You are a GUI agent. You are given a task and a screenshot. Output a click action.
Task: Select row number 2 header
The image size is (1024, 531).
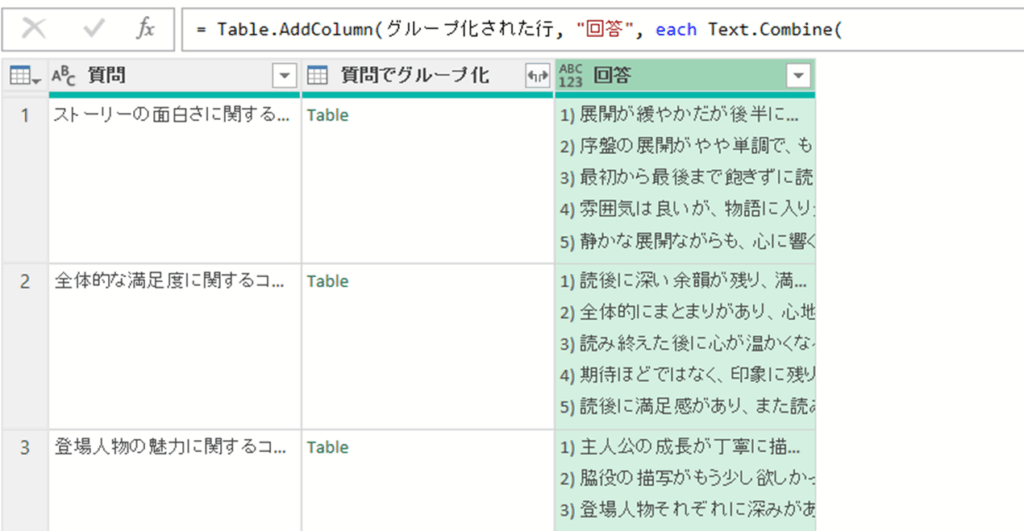click(x=24, y=281)
